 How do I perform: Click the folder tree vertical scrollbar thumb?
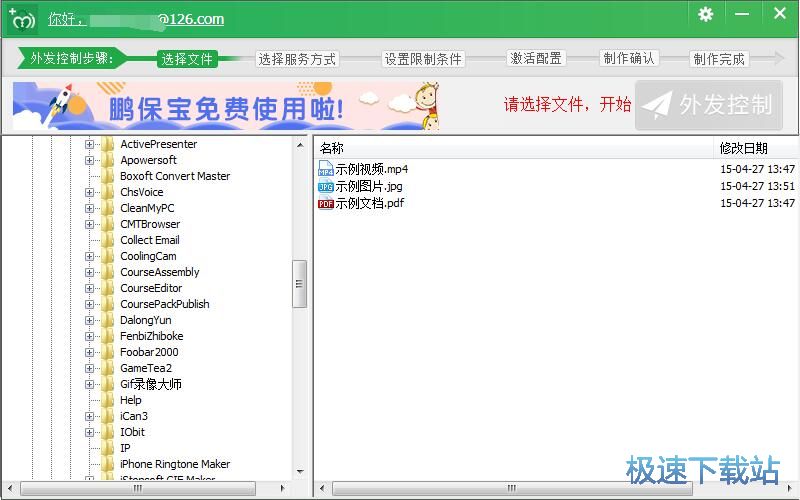pyautogui.click(x=299, y=284)
